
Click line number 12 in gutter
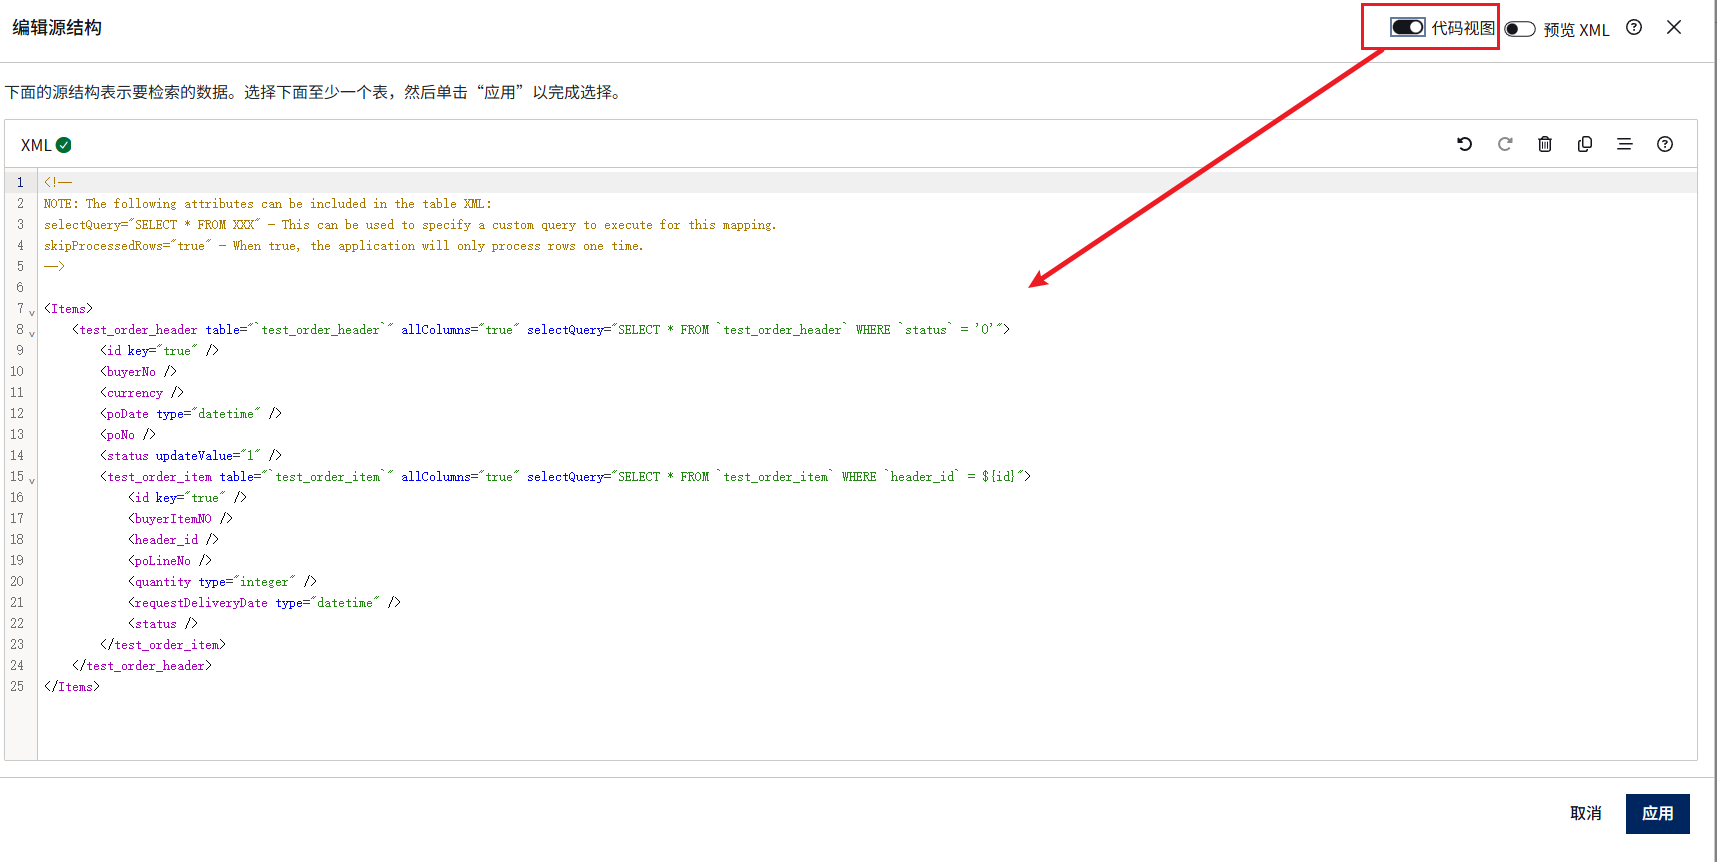click(17, 413)
